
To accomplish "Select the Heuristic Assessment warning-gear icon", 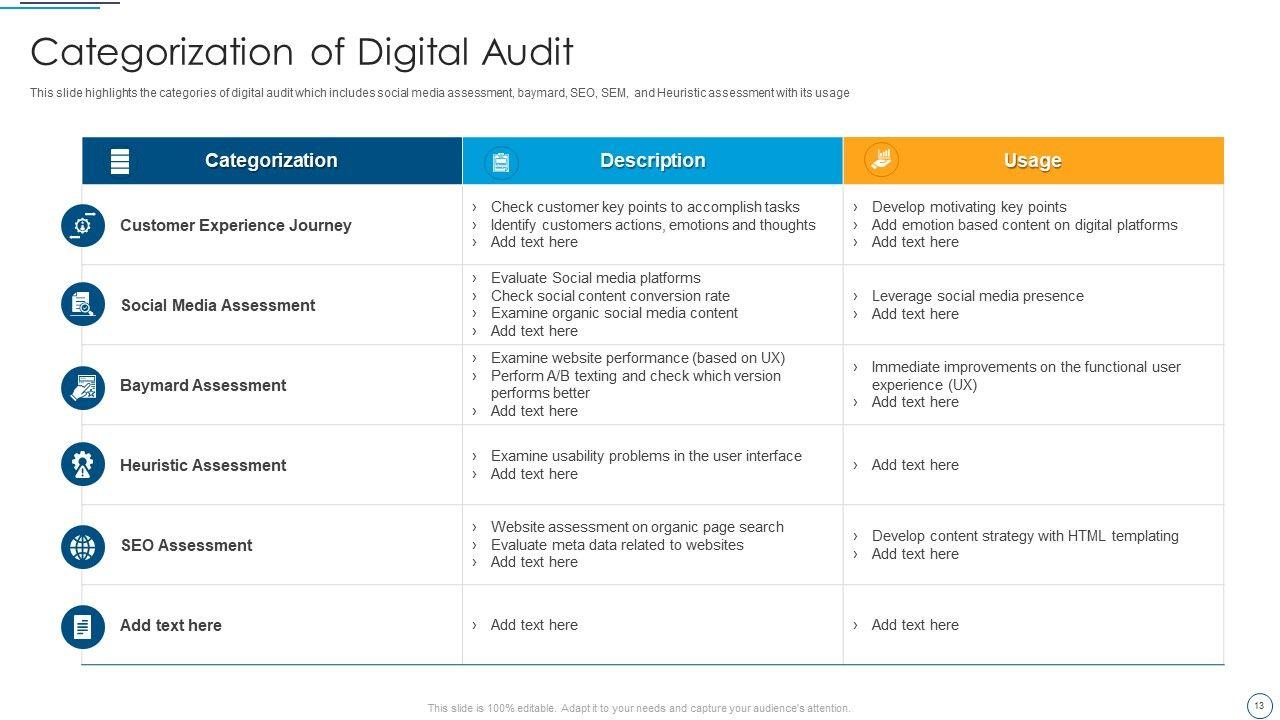I will pos(83,465).
